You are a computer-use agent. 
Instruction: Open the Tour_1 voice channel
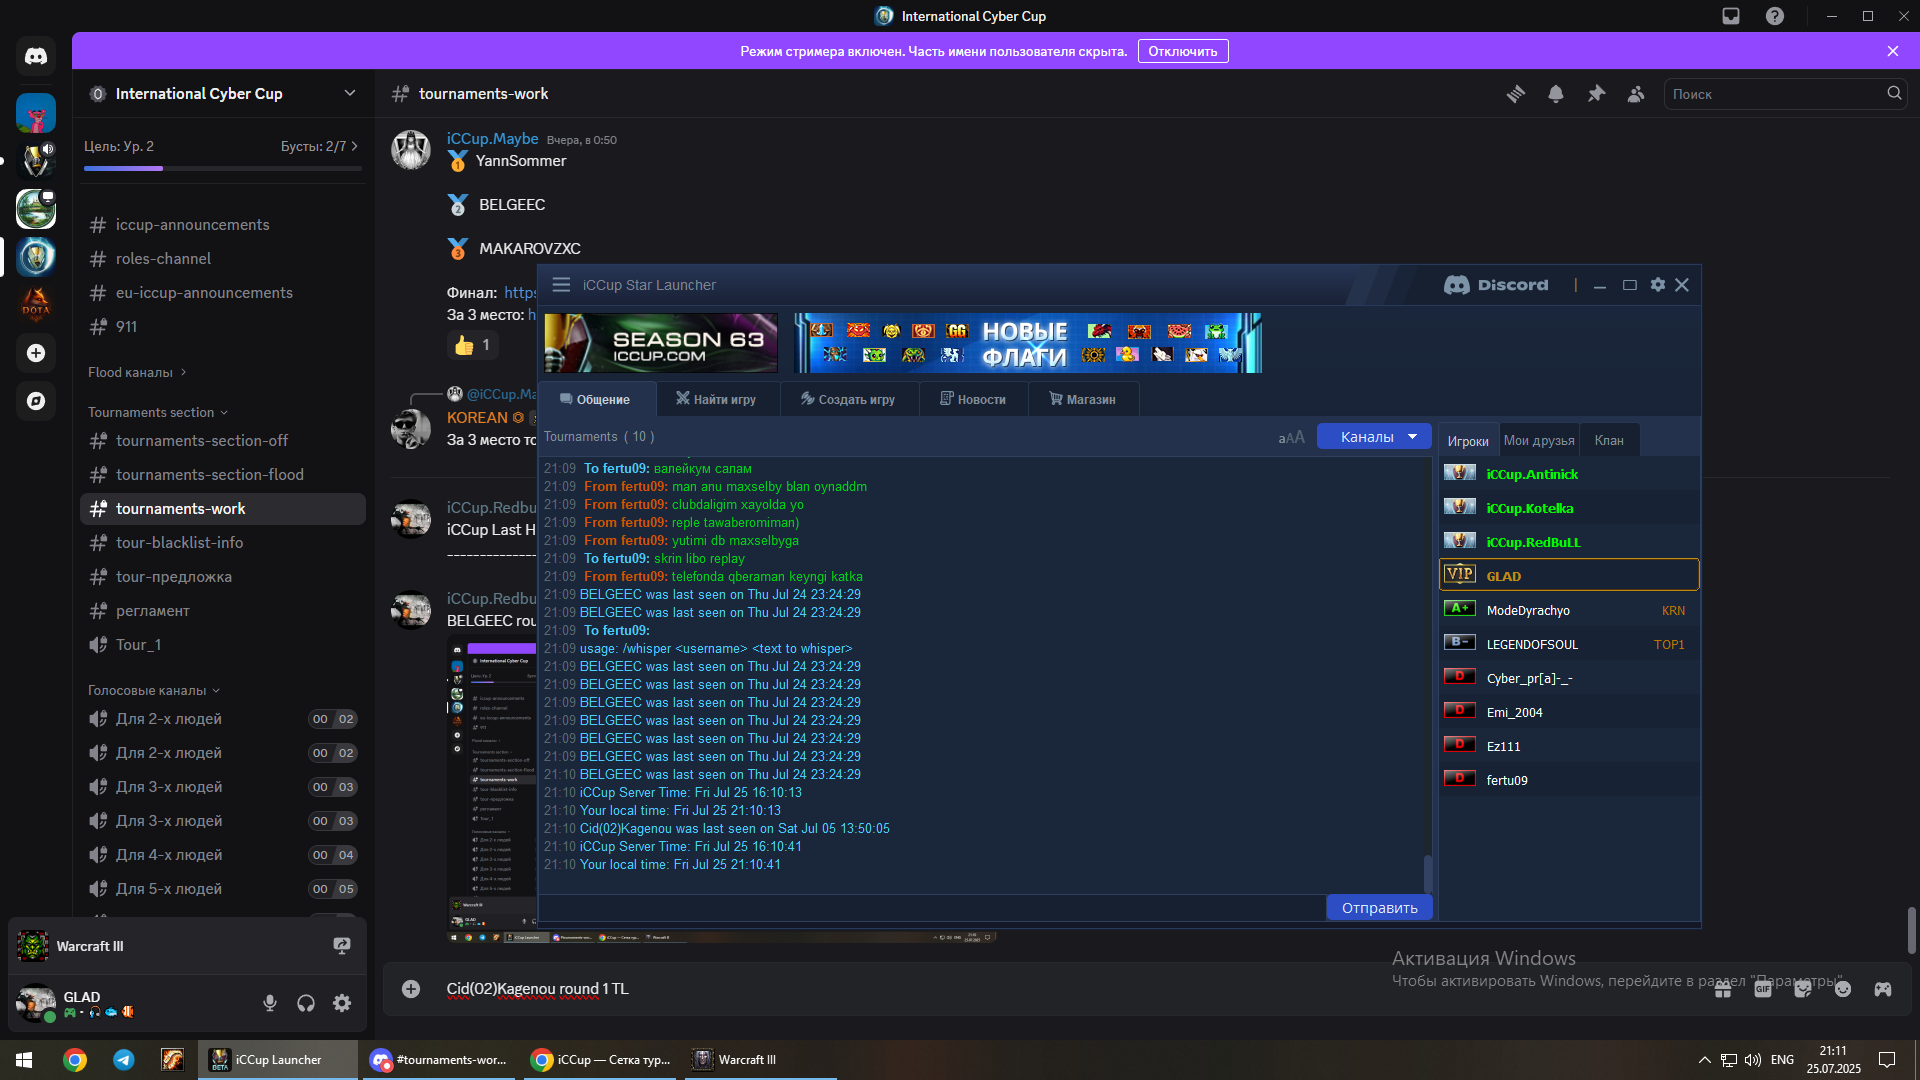point(222,645)
